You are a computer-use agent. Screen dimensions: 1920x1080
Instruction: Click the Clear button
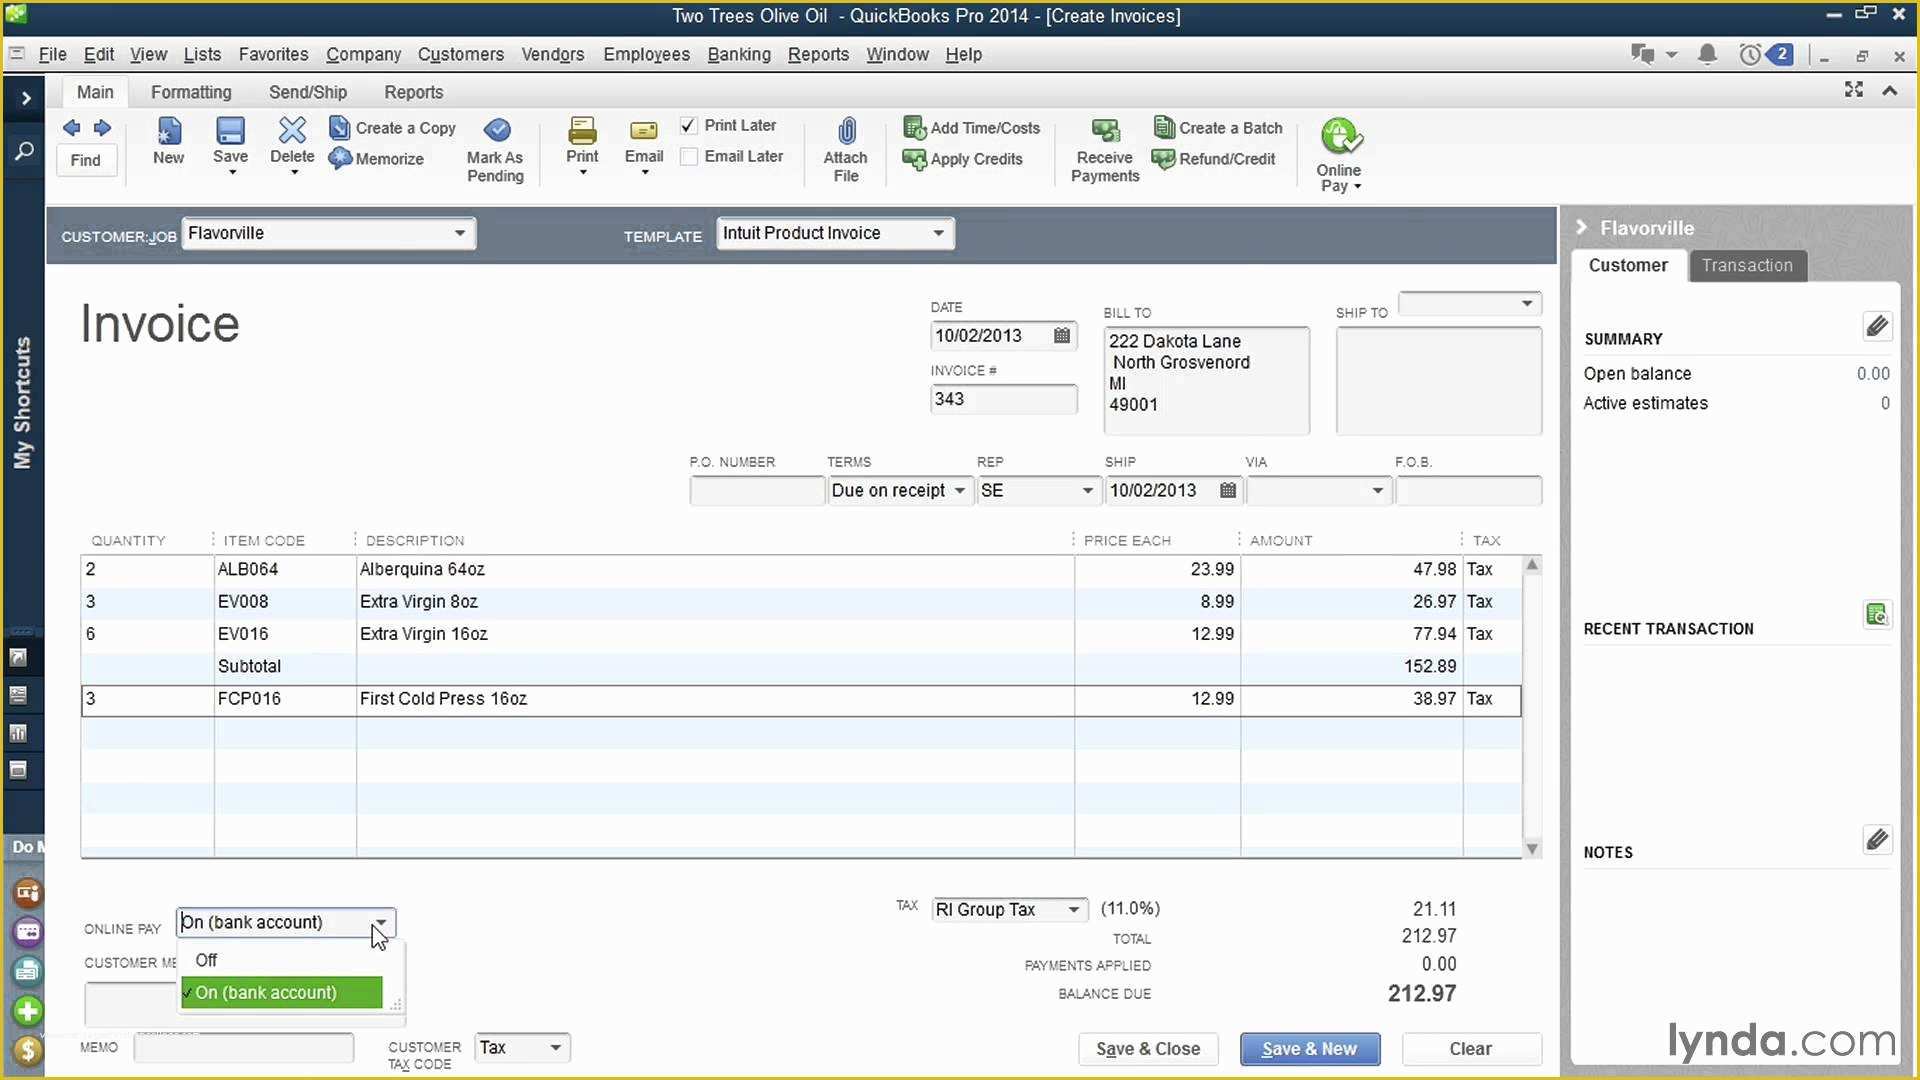click(1471, 1048)
